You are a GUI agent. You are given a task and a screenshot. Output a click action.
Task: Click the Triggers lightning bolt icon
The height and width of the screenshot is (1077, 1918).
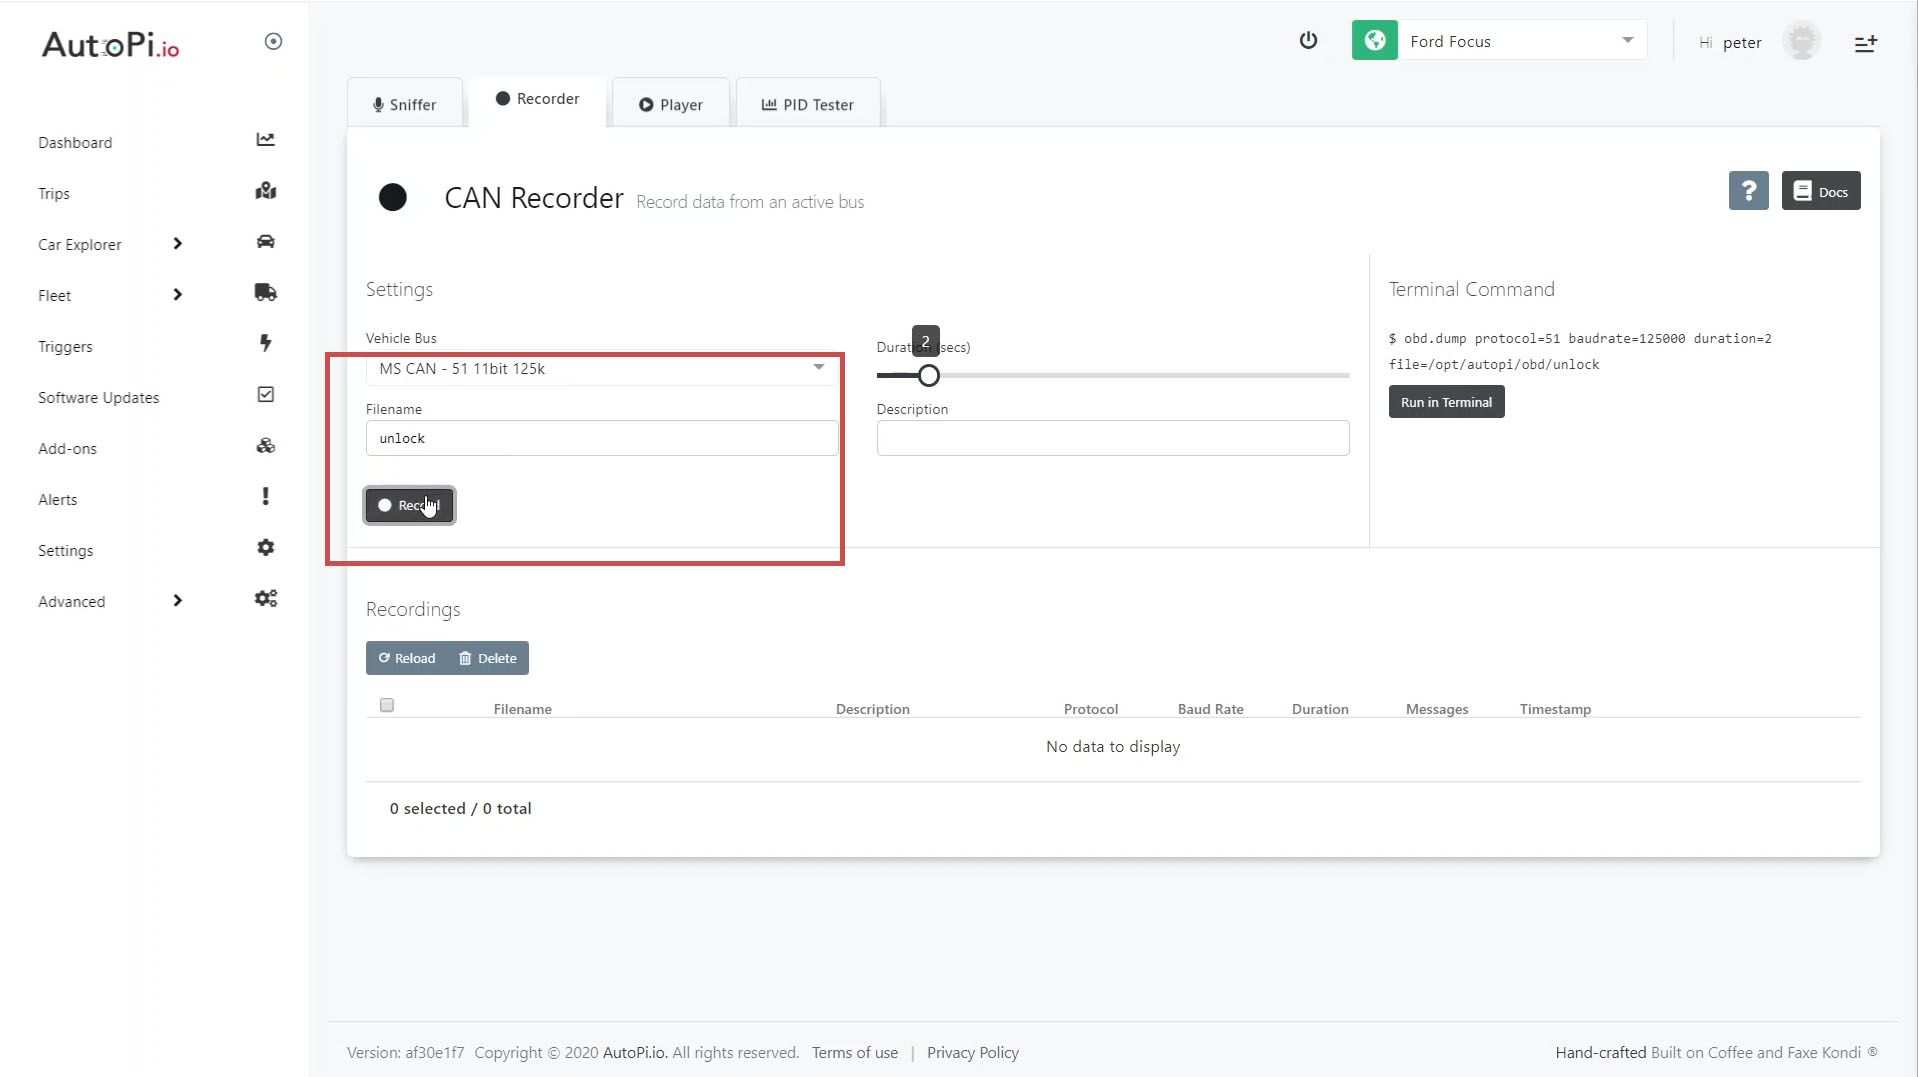265,343
